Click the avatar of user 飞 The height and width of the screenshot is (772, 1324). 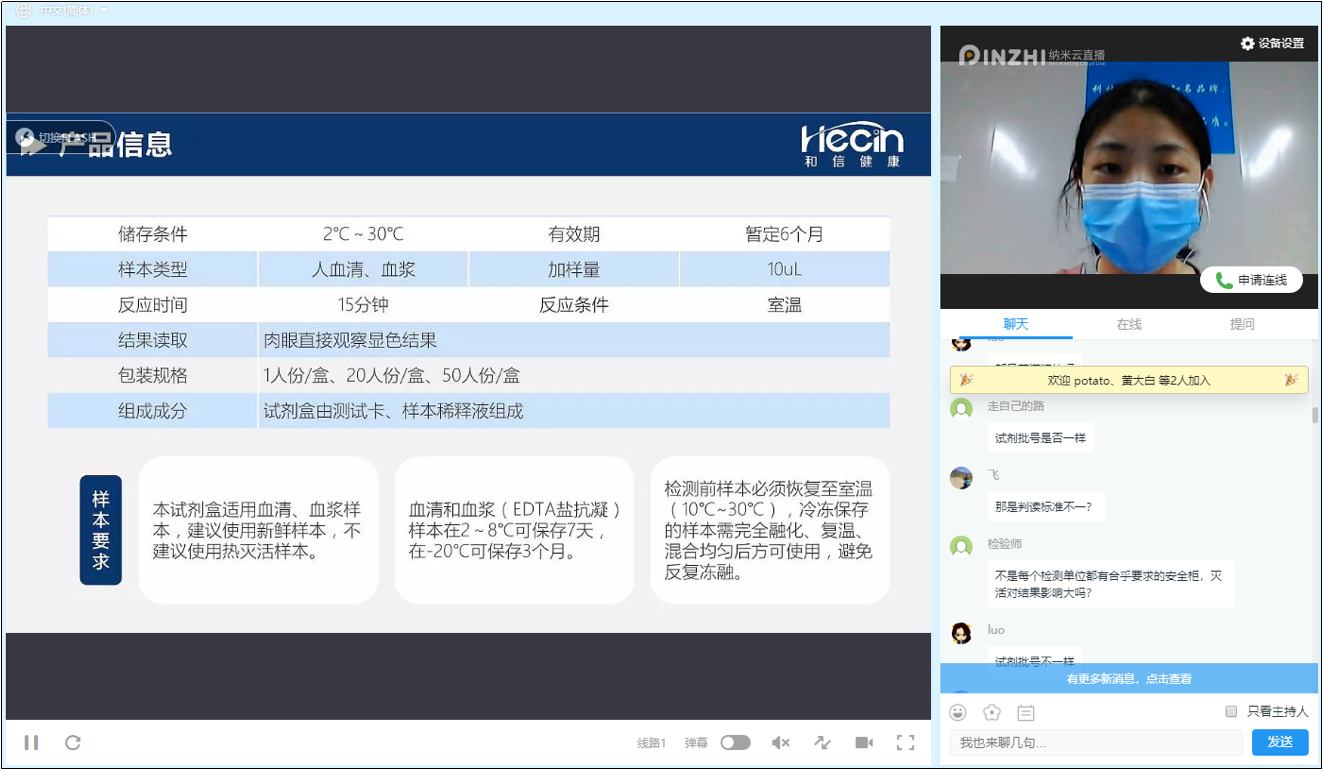point(961,477)
